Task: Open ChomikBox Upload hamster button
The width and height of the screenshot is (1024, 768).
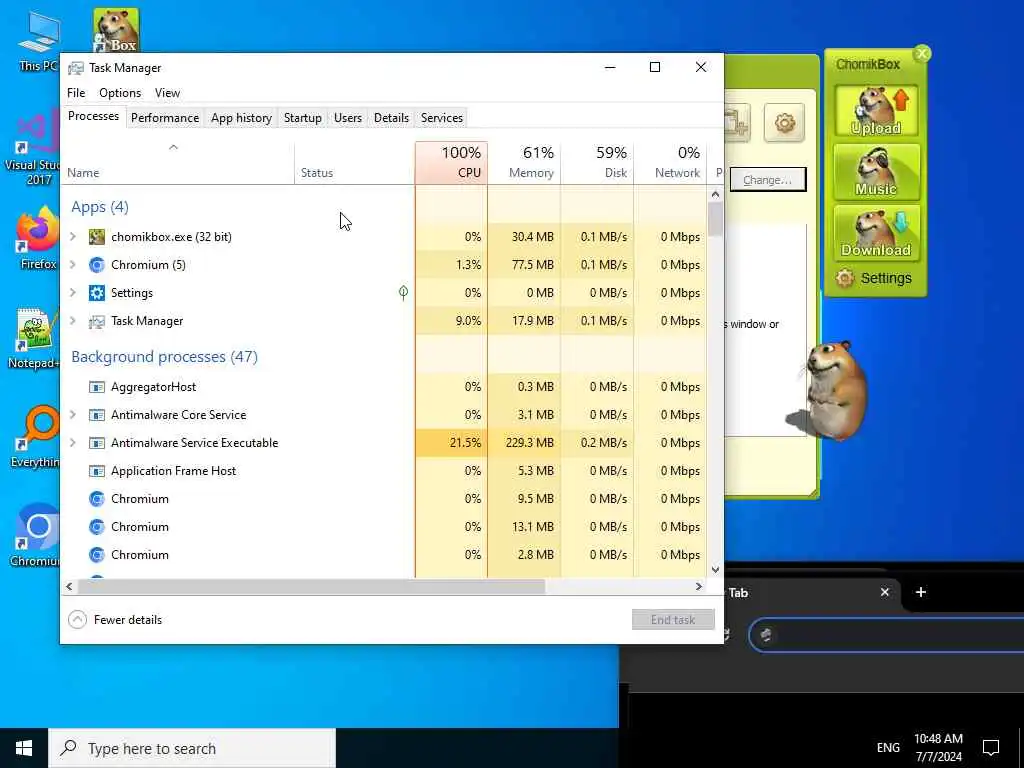Action: pyautogui.click(x=876, y=111)
